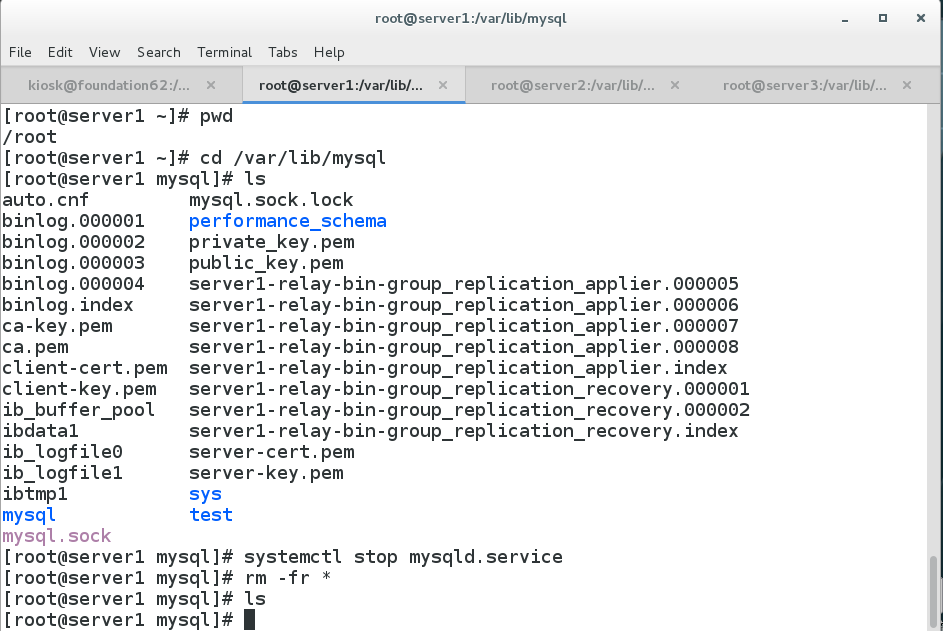Close the root@server3 tab

(907, 85)
